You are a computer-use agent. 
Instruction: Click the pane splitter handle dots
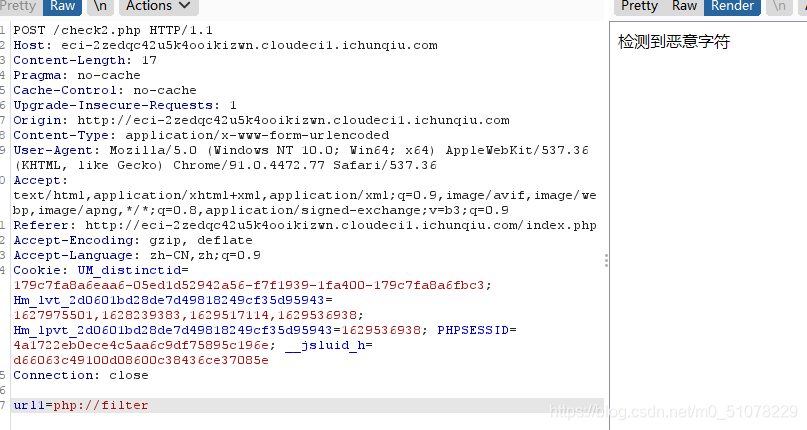pos(606,261)
